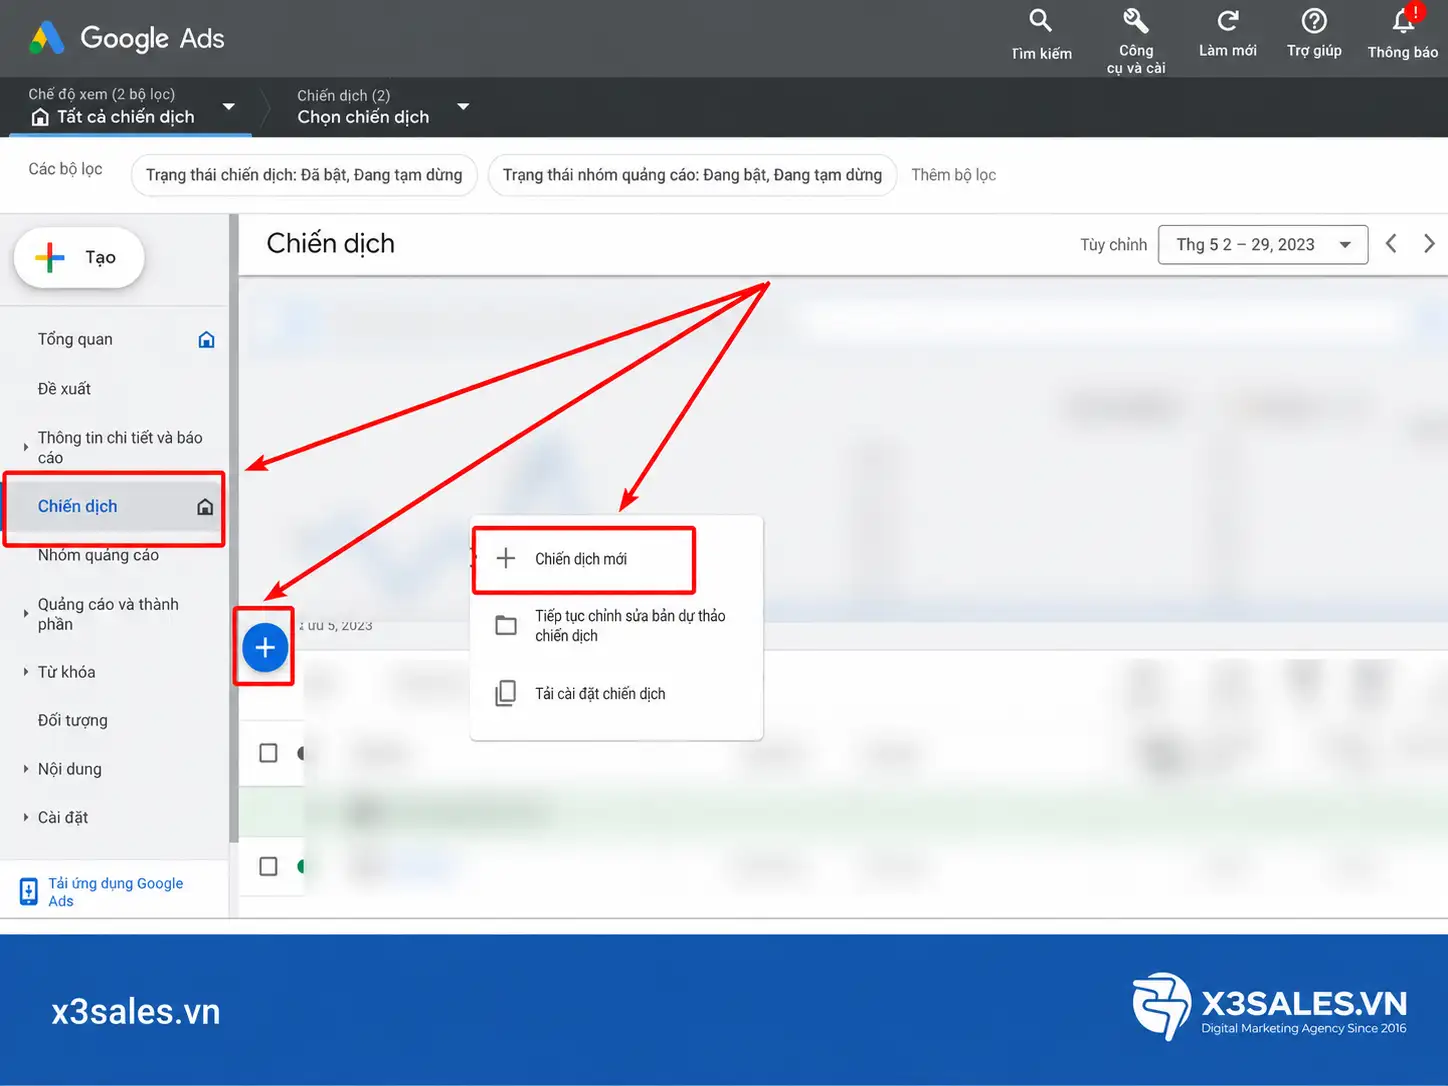The image size is (1448, 1086).
Task: Open the Tất cả chiến dịch view dropdown
Action: (229, 107)
